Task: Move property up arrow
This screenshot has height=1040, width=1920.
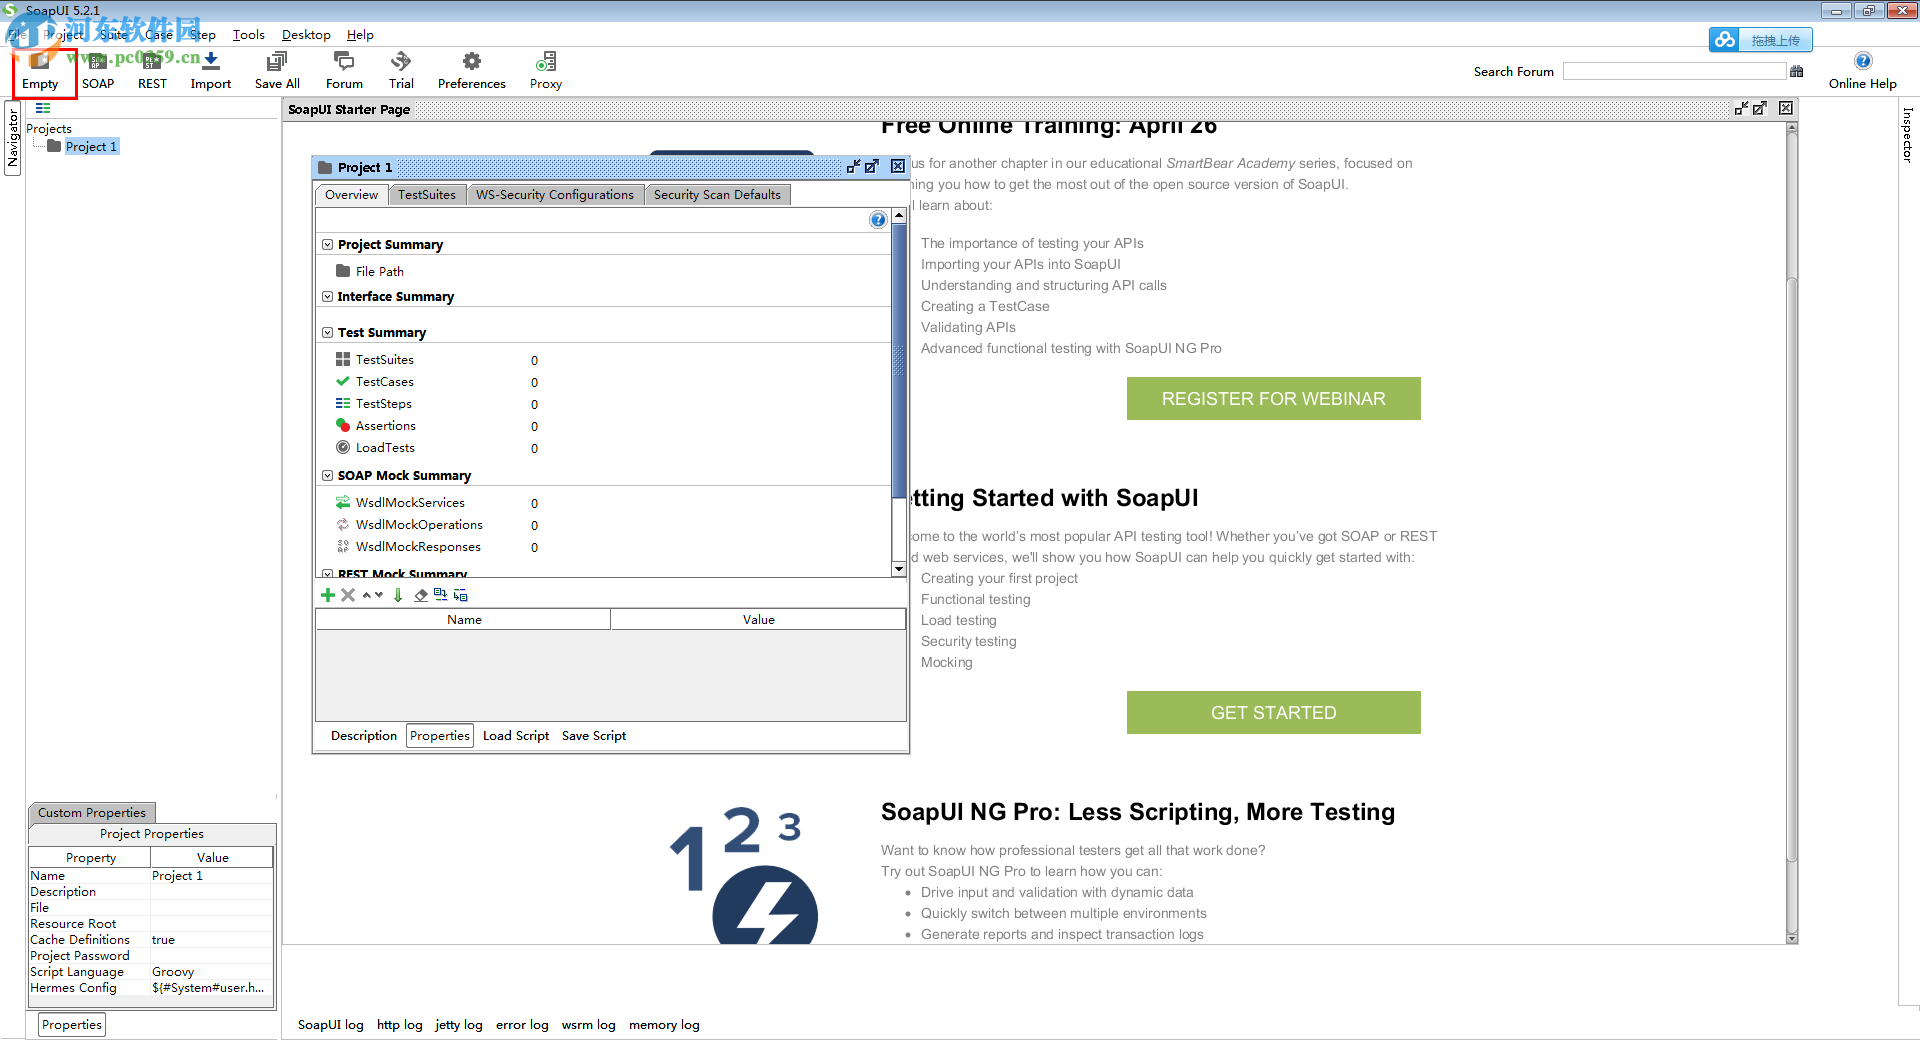Action: coord(367,595)
